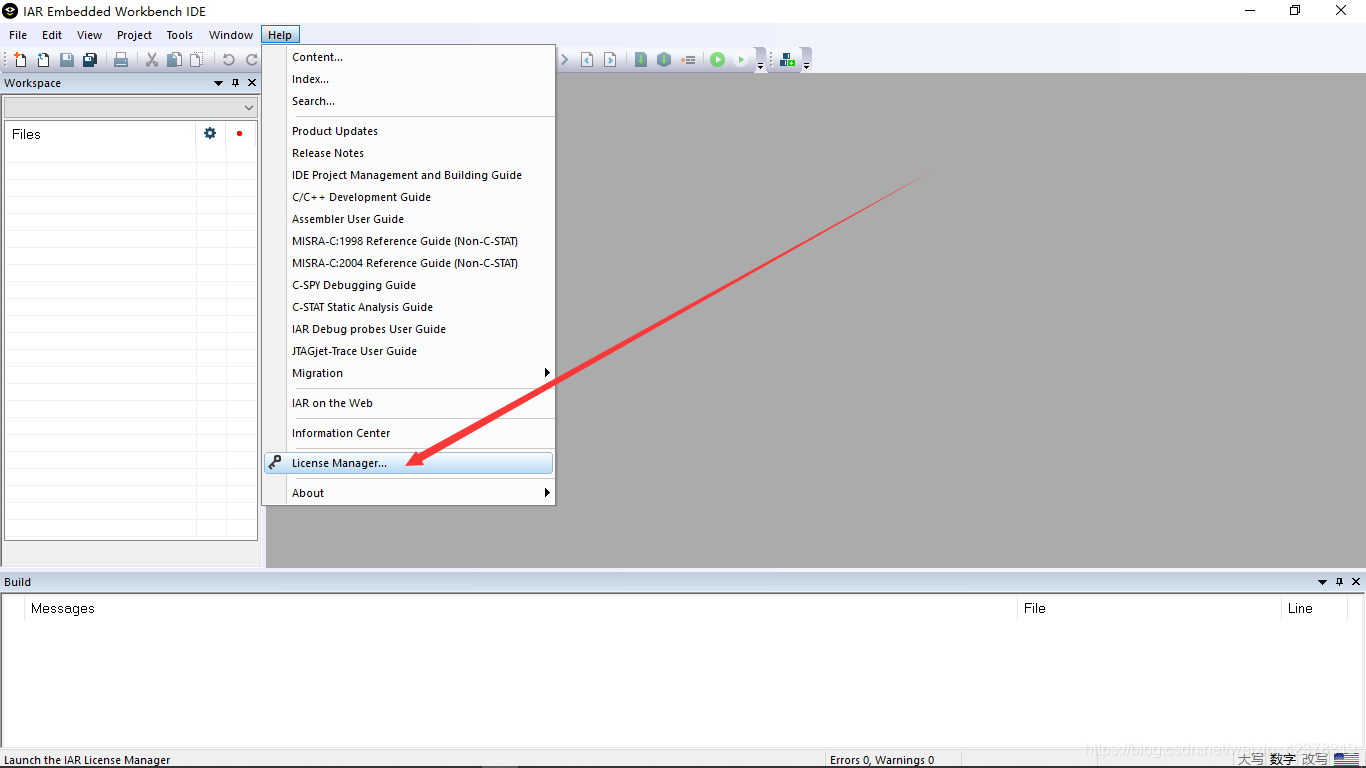Click the File column header in Build

coord(1149,608)
